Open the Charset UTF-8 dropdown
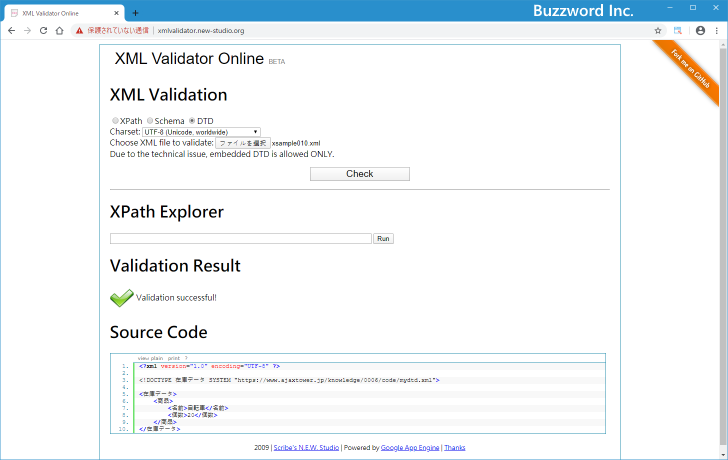Screen dimensions: 728x460 [201, 132]
